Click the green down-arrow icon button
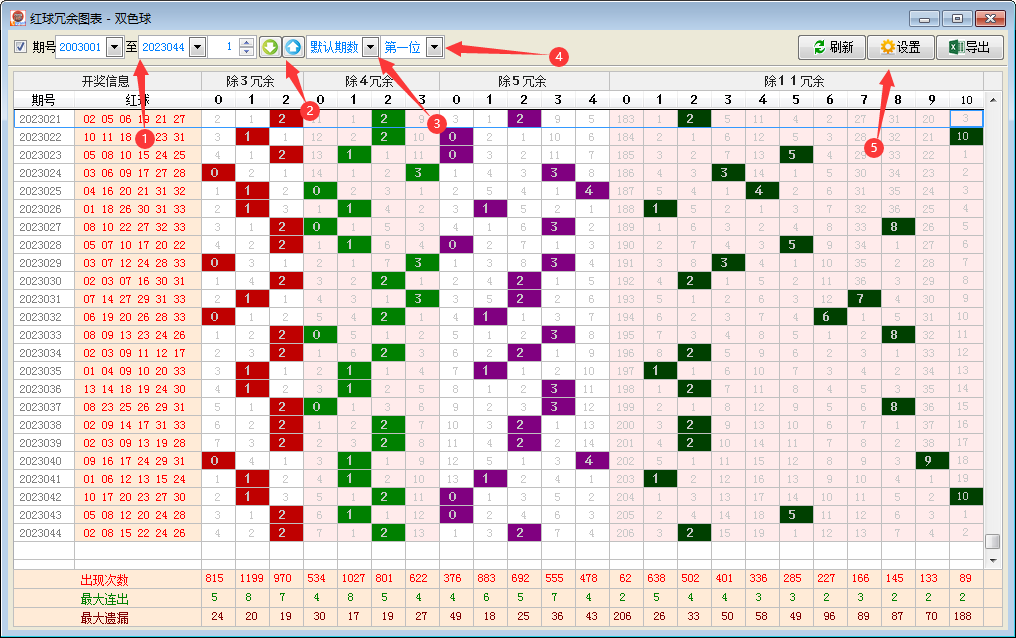 (269, 47)
